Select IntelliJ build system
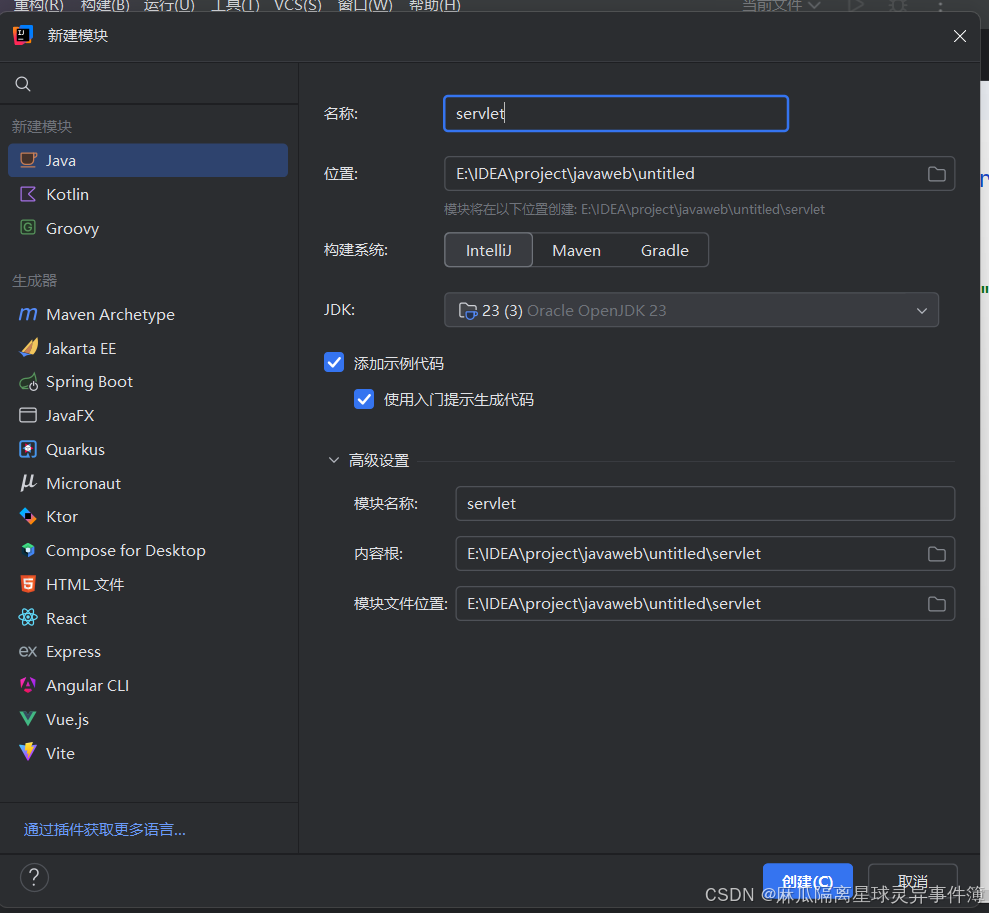Viewport: 989px width, 913px height. 489,250
